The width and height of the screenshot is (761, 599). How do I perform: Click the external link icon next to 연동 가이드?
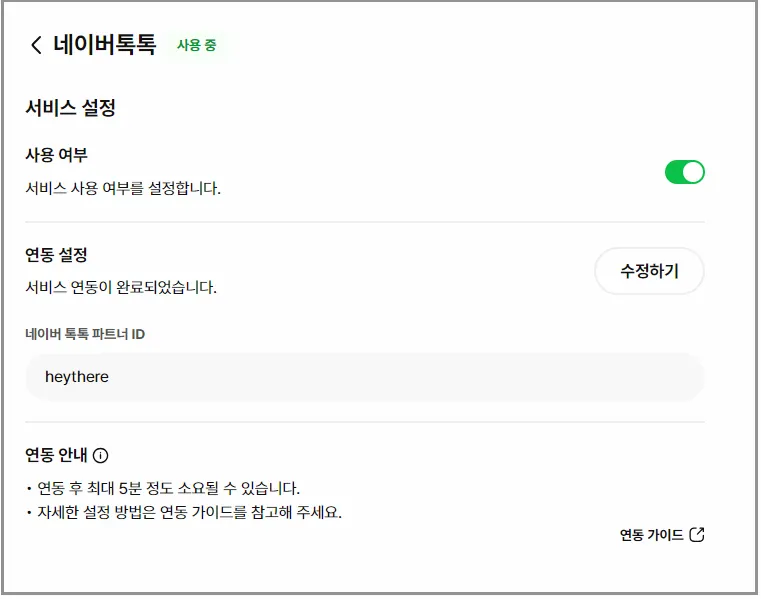(x=697, y=535)
